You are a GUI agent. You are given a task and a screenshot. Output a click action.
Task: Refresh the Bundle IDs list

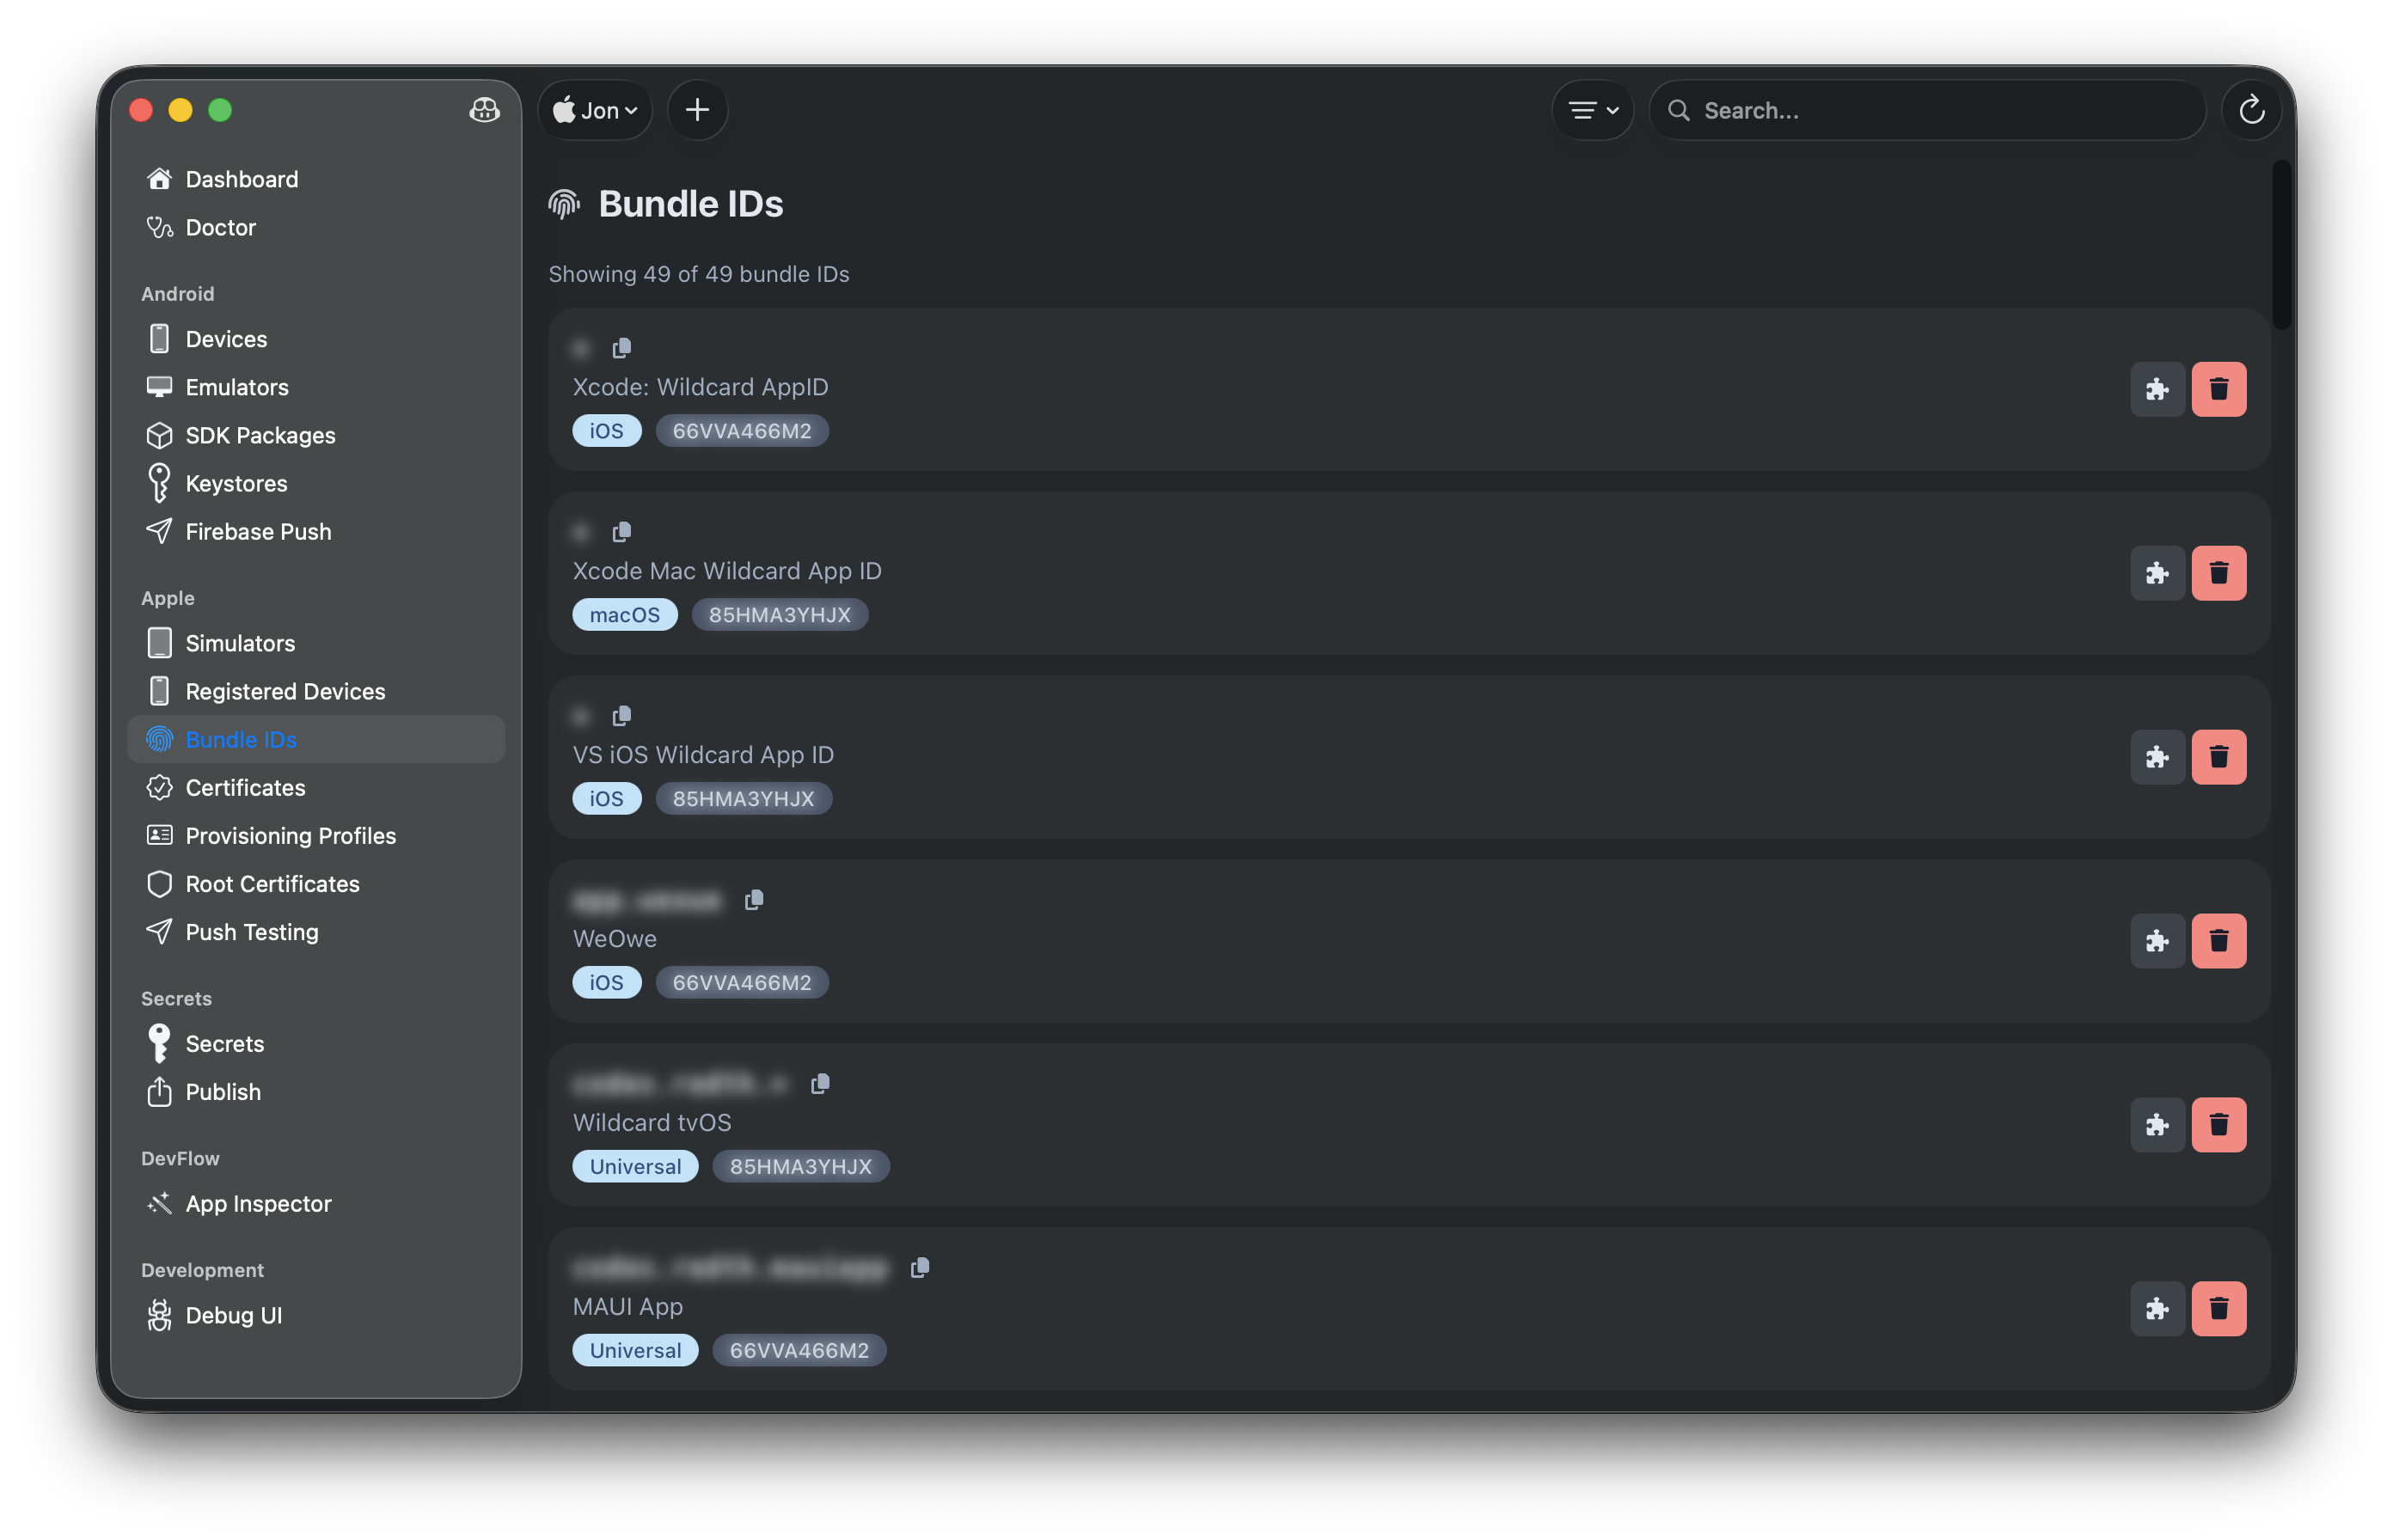(2251, 110)
